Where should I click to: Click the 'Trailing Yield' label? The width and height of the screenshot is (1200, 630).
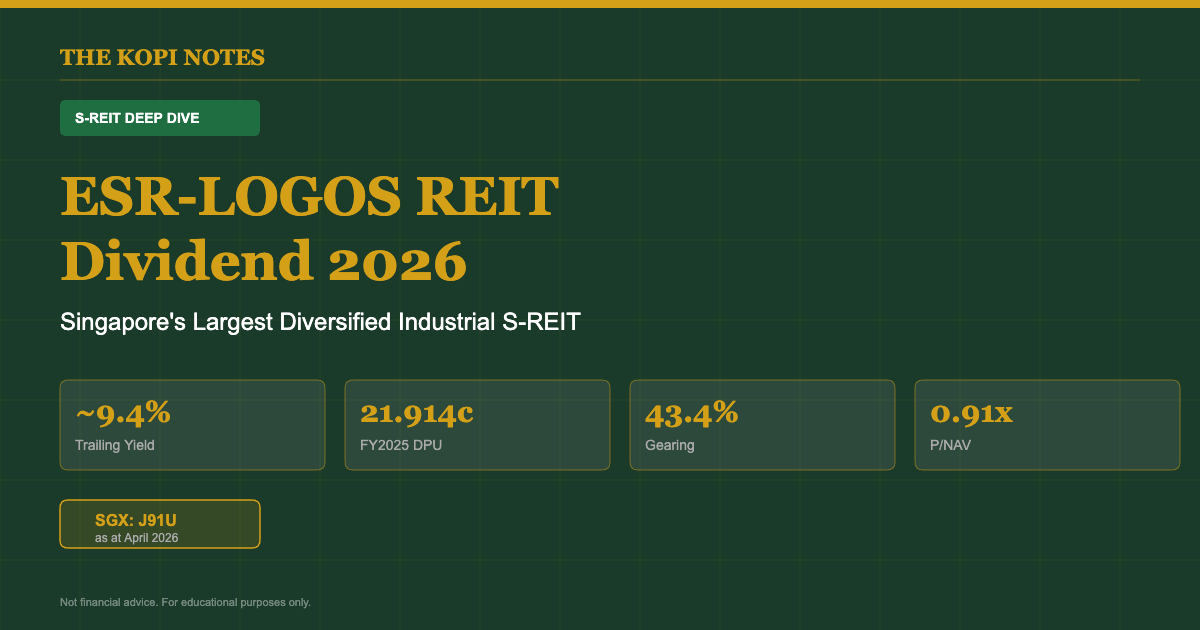pos(115,445)
